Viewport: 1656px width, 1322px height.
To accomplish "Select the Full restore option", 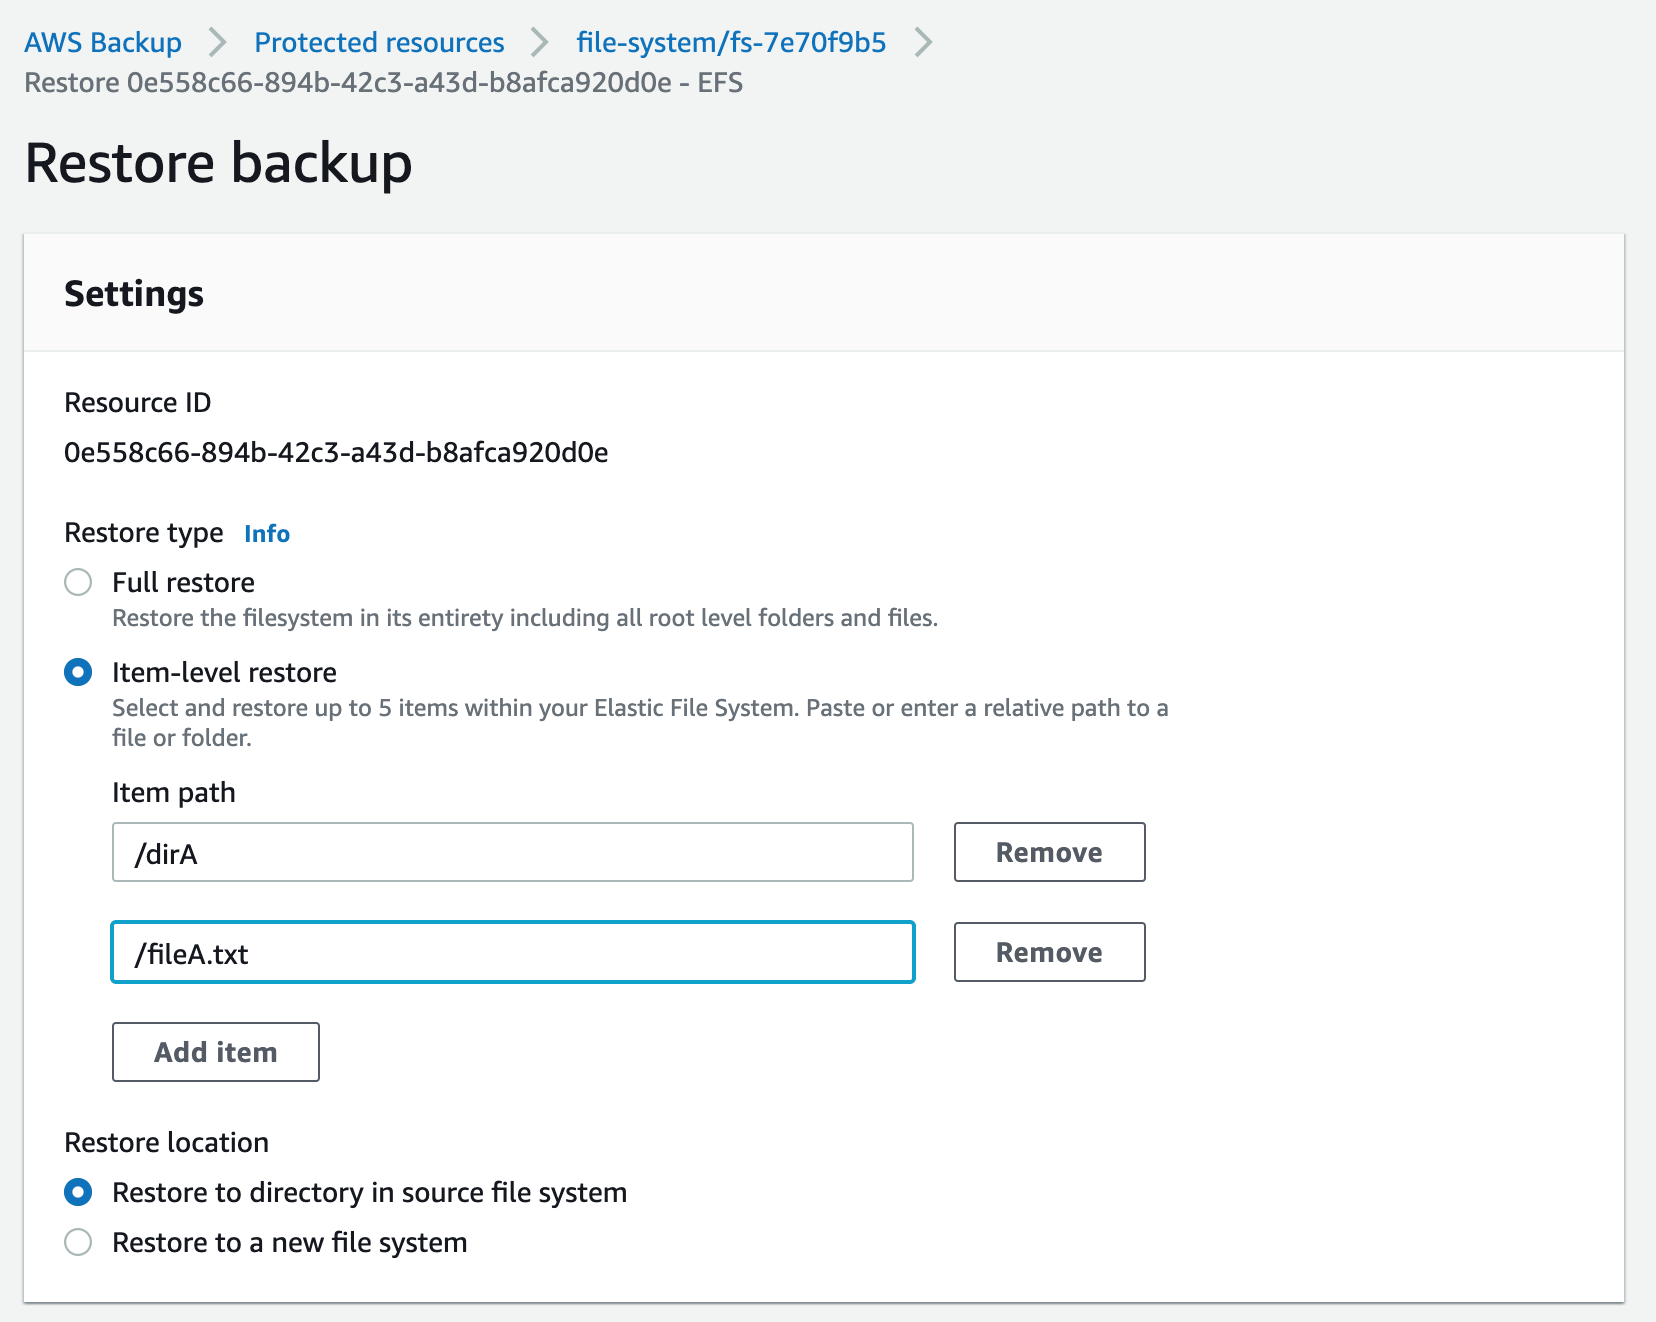I will pos(77,582).
